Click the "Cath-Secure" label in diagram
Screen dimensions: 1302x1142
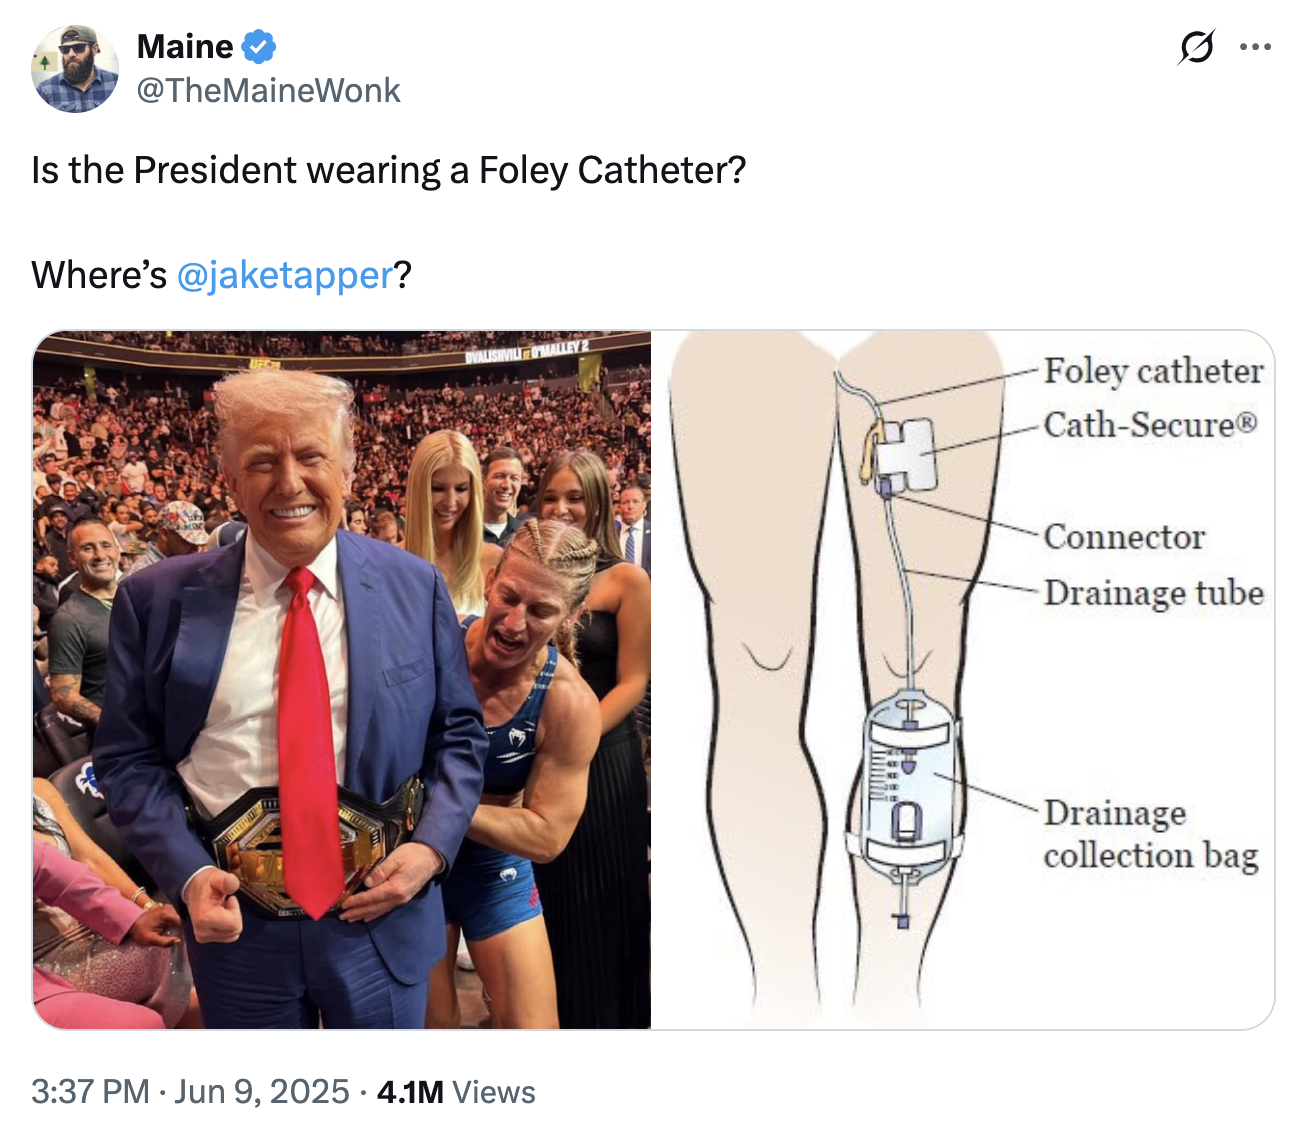coord(1149,425)
